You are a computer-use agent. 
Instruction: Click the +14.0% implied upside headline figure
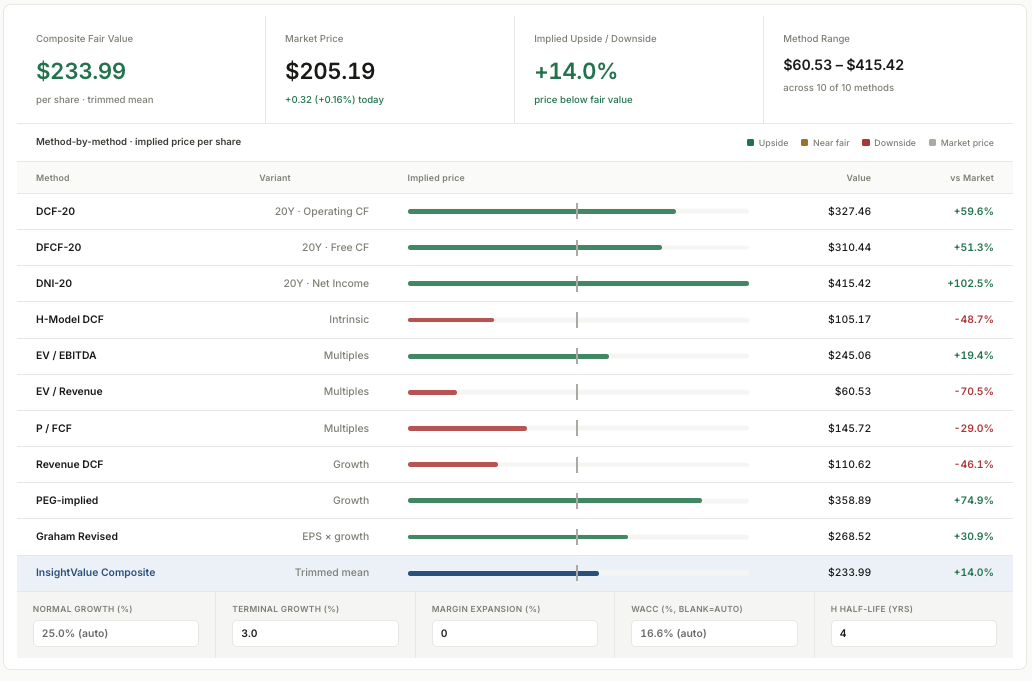(x=575, y=71)
